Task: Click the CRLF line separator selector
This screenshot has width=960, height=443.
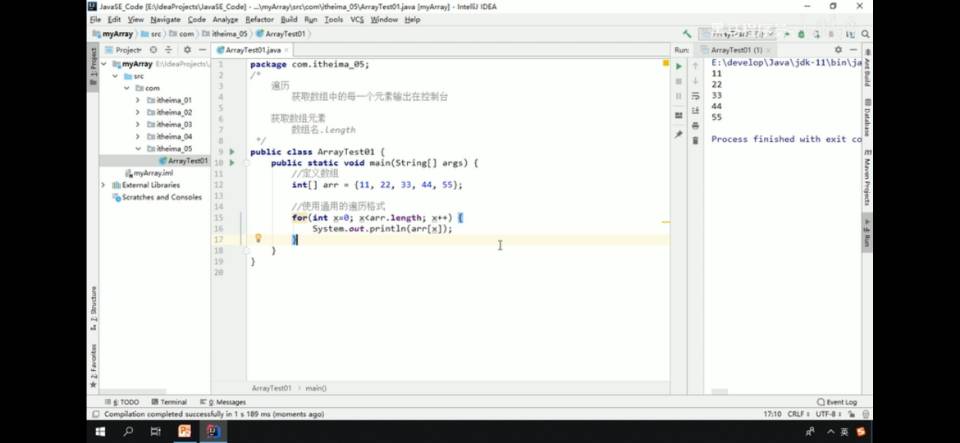Action: [x=796, y=414]
